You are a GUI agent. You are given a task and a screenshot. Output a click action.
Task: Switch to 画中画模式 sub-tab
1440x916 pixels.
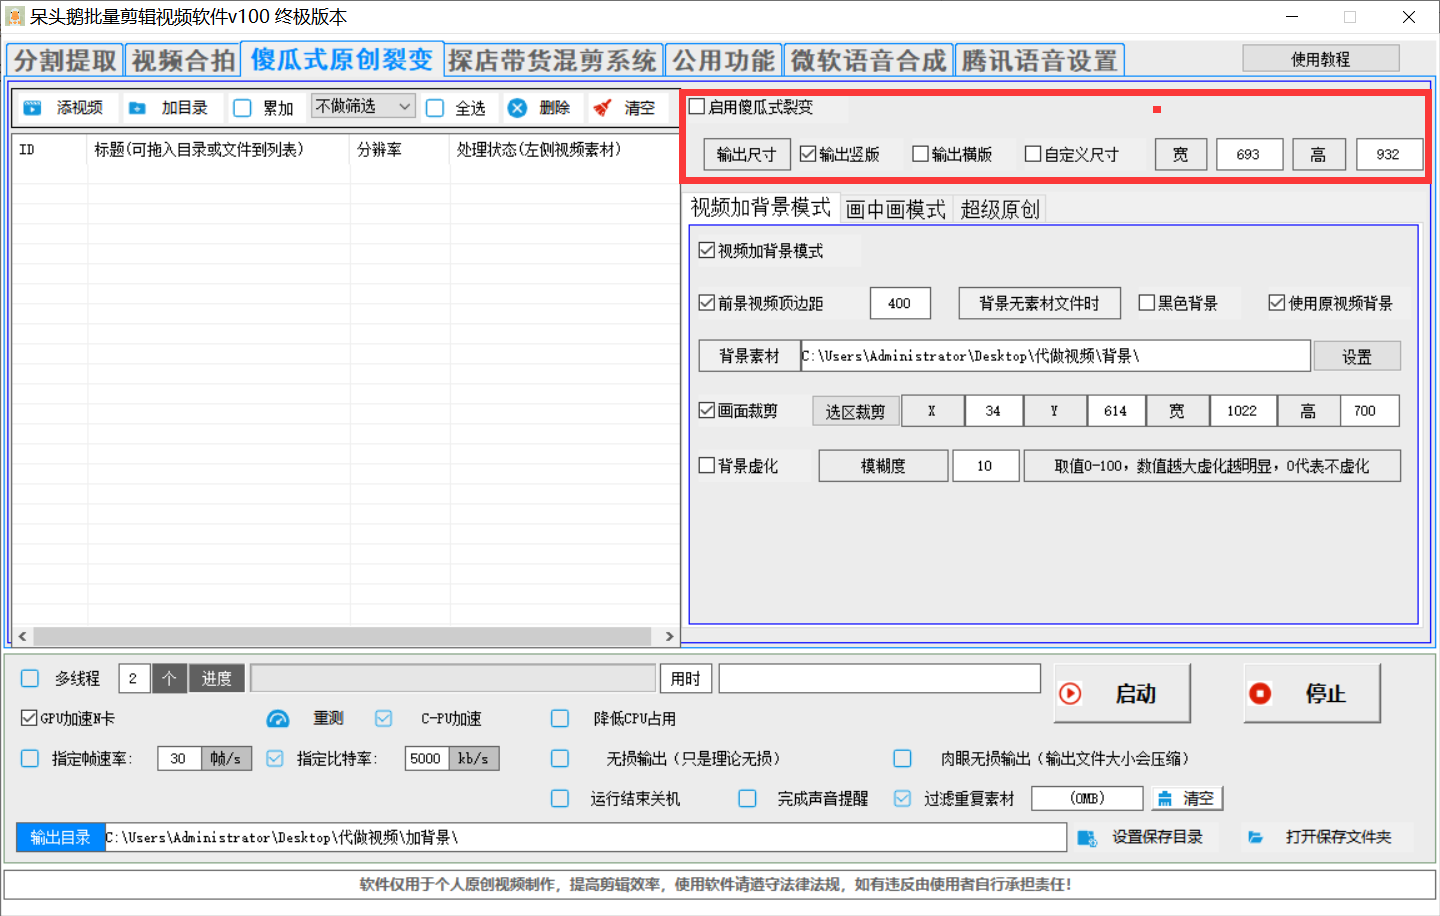tap(896, 209)
